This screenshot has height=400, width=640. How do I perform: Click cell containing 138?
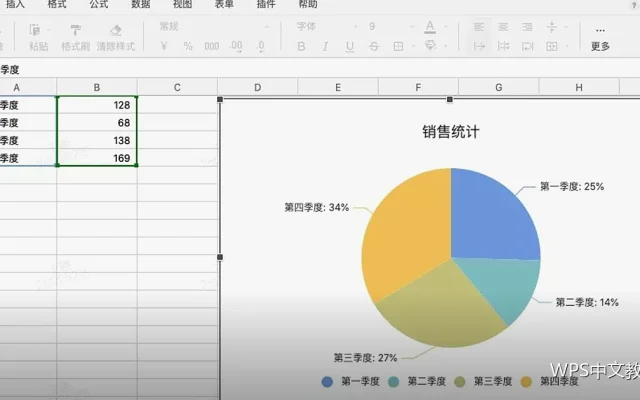coord(97,140)
